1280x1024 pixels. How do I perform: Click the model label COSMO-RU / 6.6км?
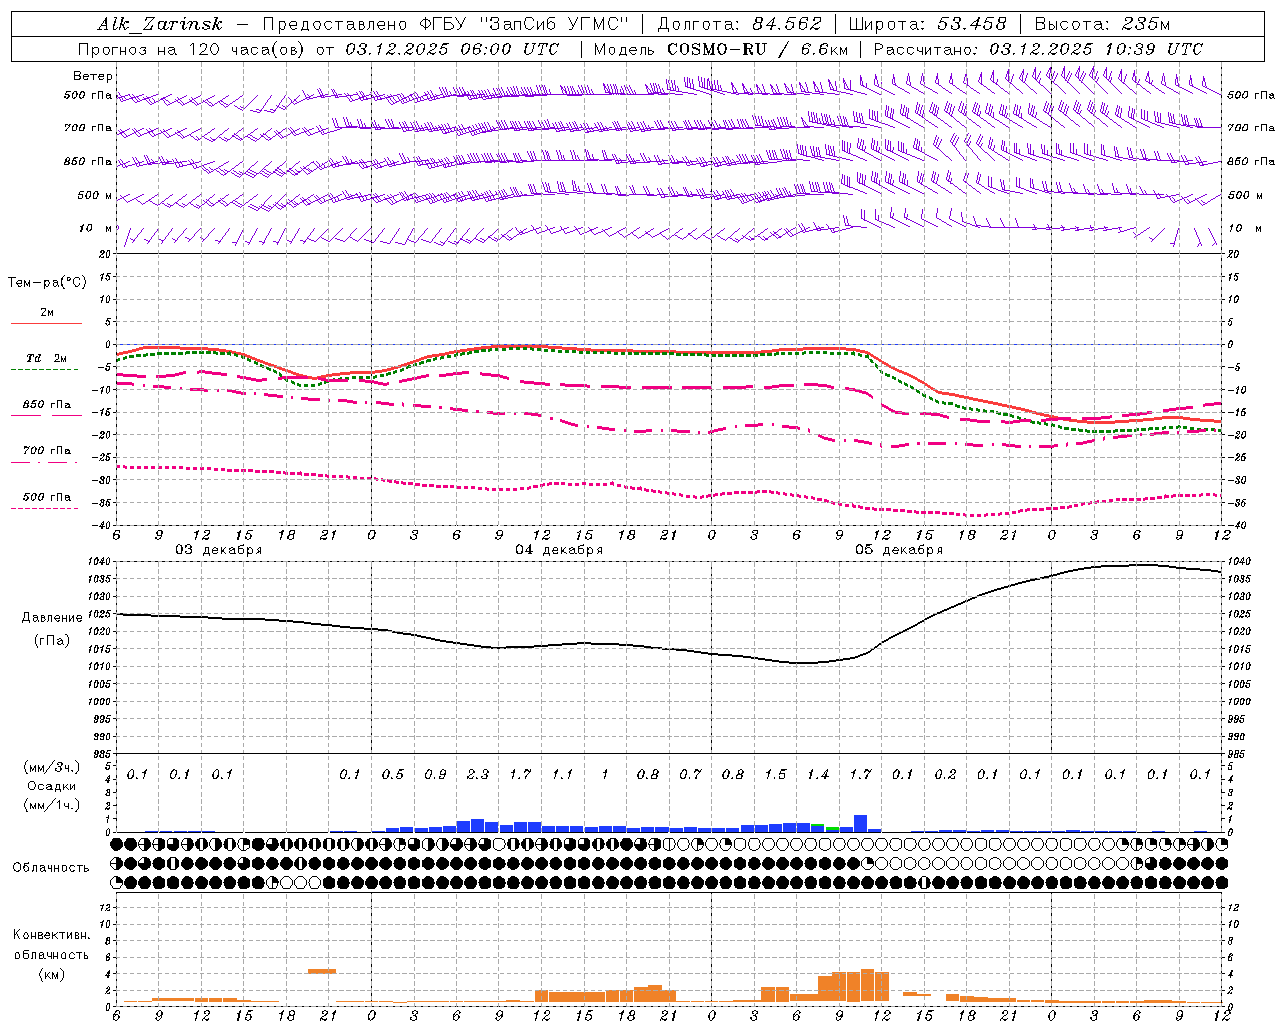point(757,49)
